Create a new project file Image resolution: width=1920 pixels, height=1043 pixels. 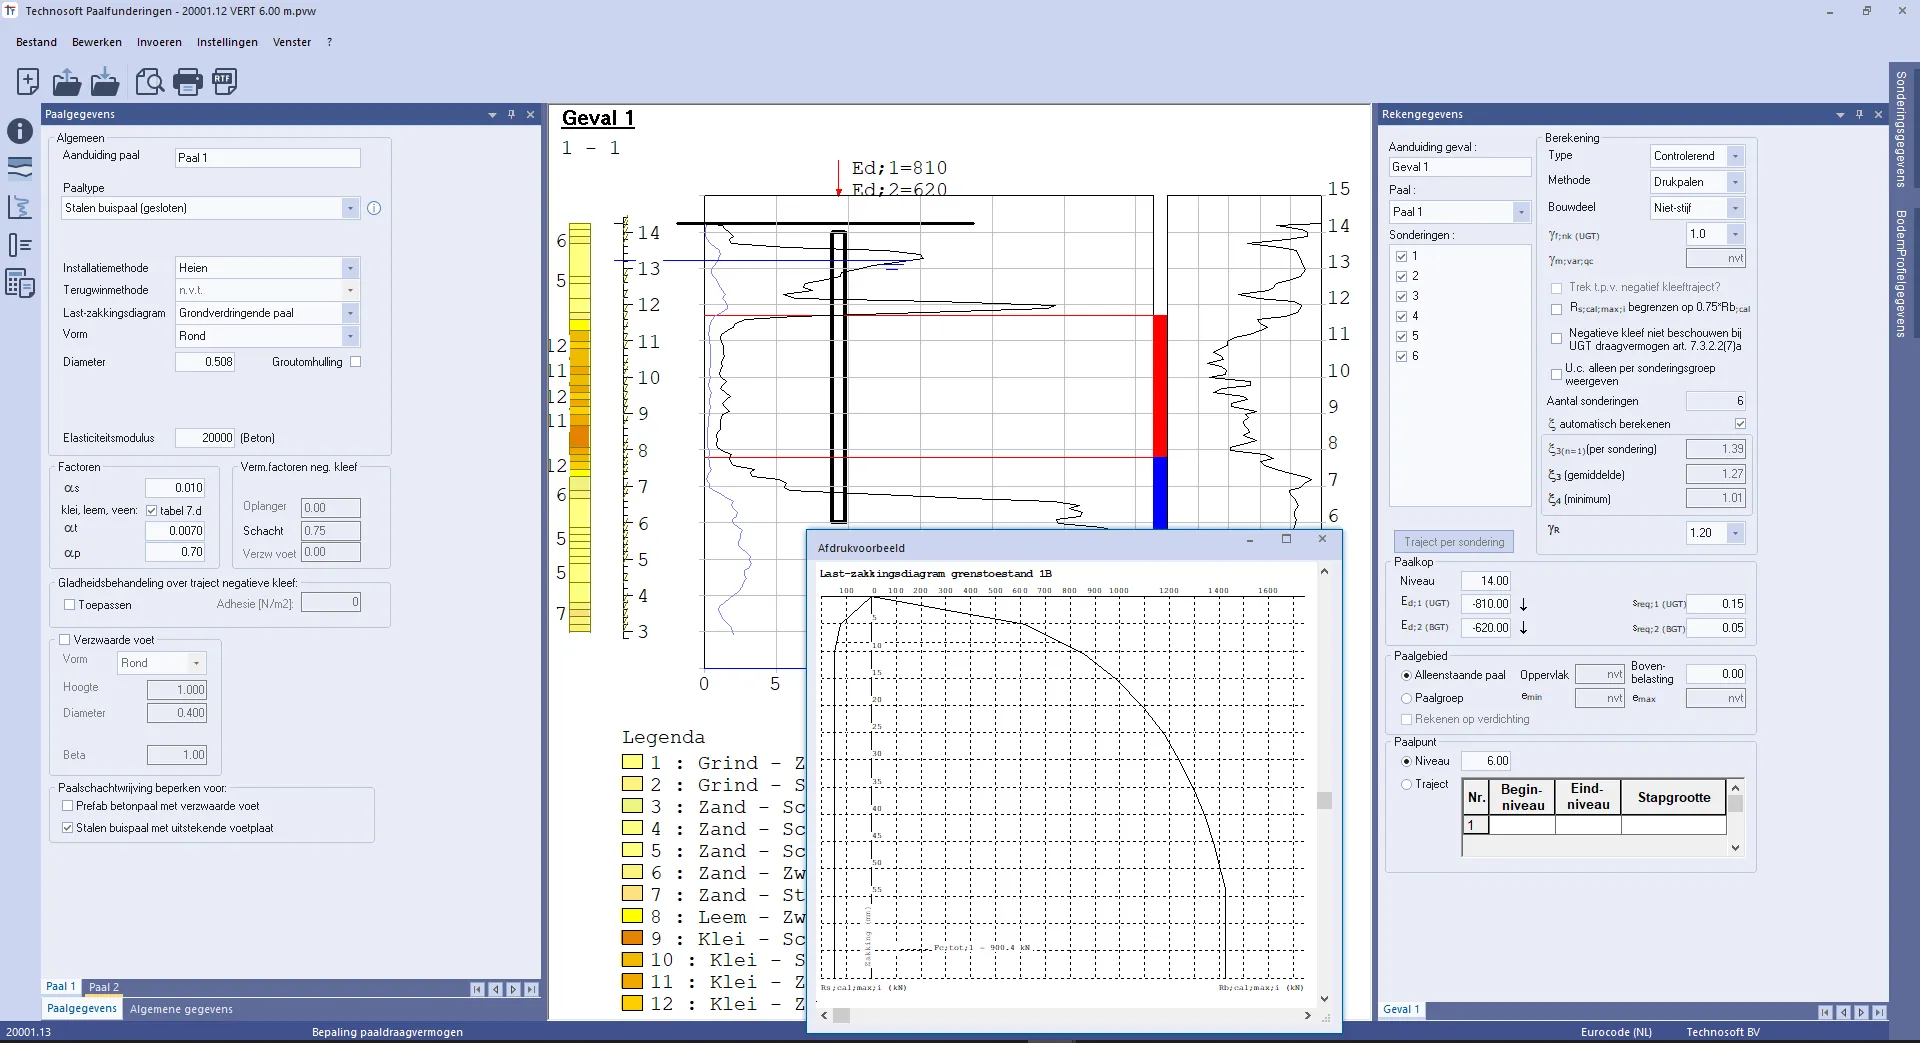tap(28, 81)
